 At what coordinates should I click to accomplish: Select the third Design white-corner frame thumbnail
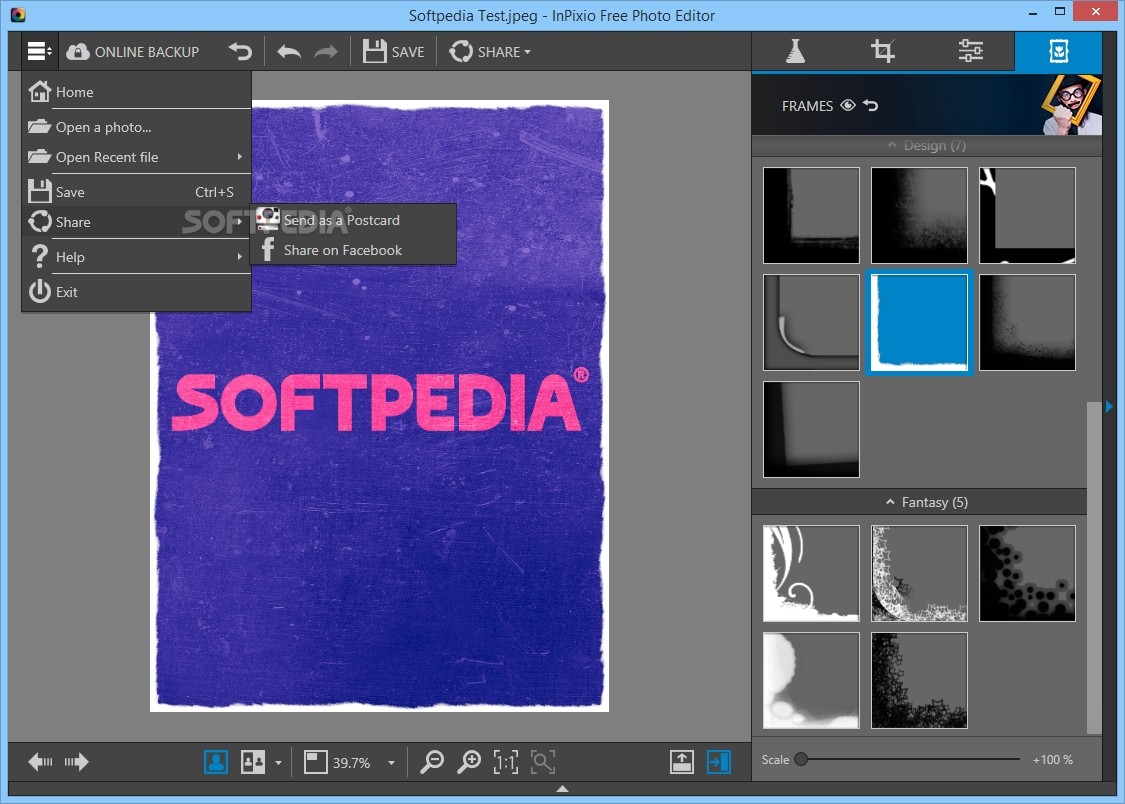pos(1027,215)
